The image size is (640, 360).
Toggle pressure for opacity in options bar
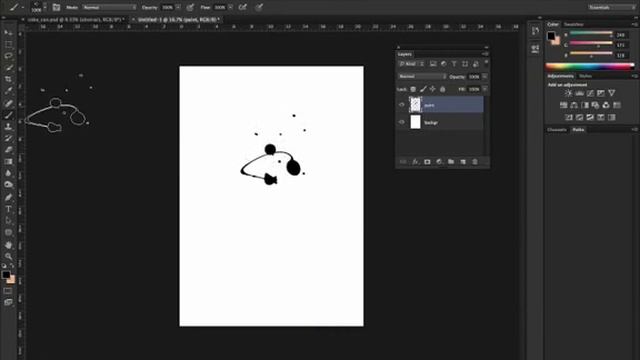[x=190, y=7]
